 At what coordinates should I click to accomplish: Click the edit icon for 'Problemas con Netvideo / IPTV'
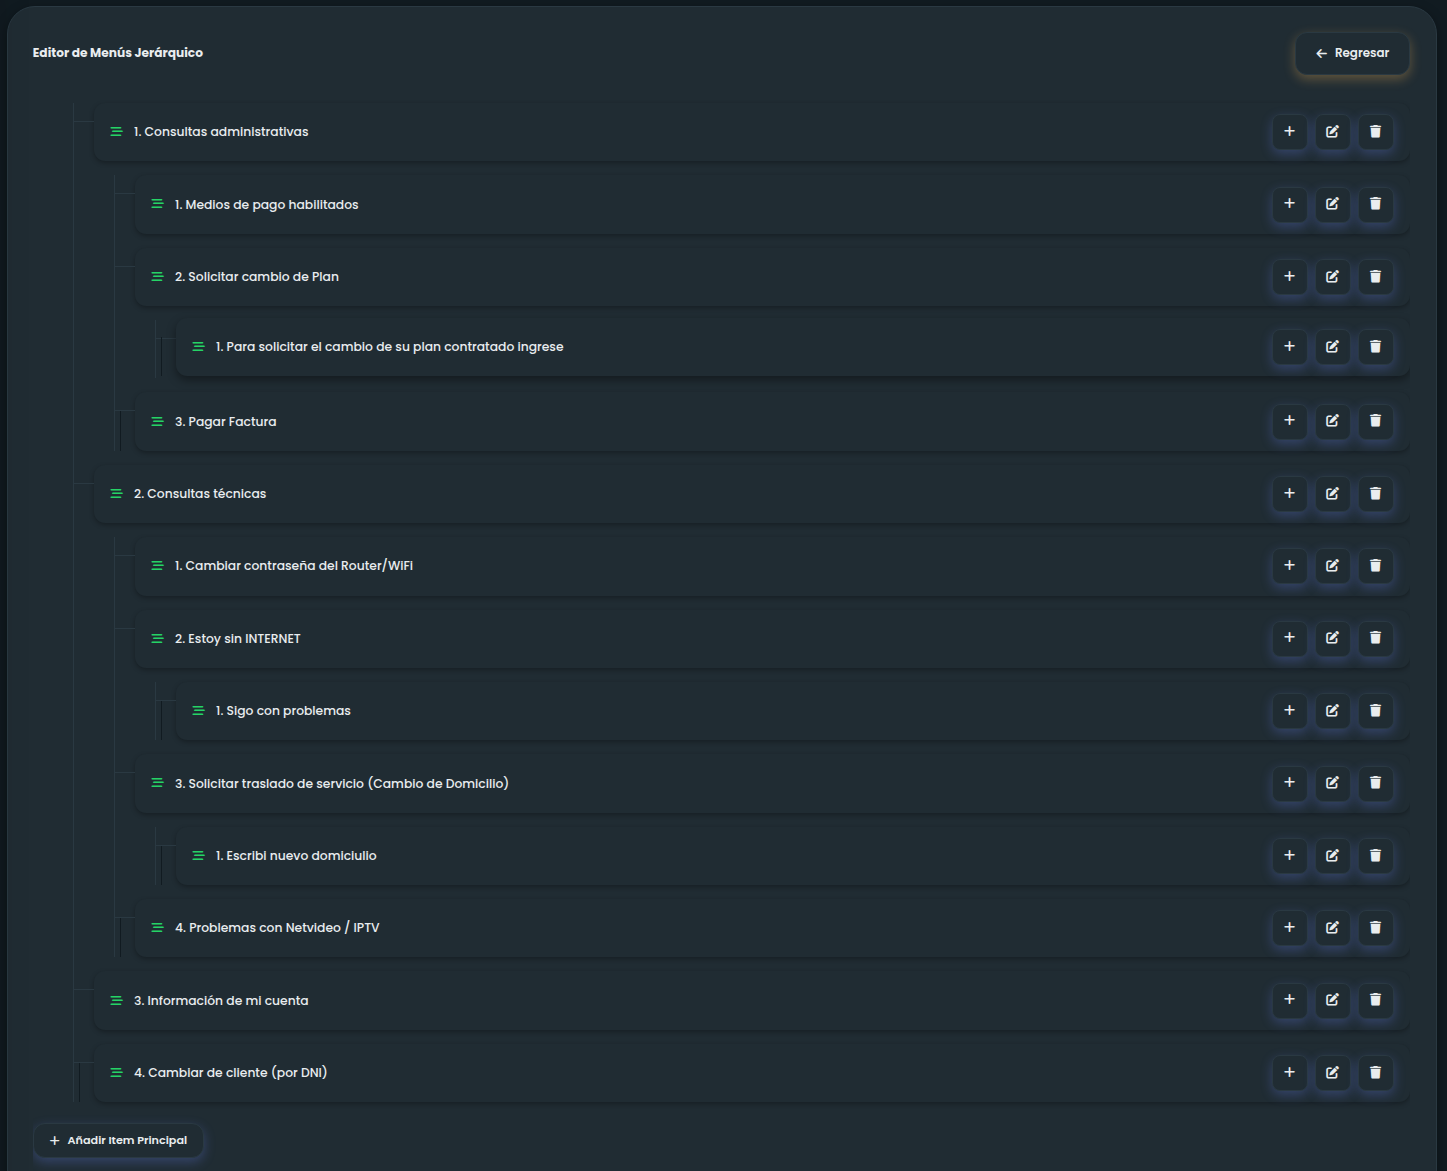pyautogui.click(x=1332, y=928)
